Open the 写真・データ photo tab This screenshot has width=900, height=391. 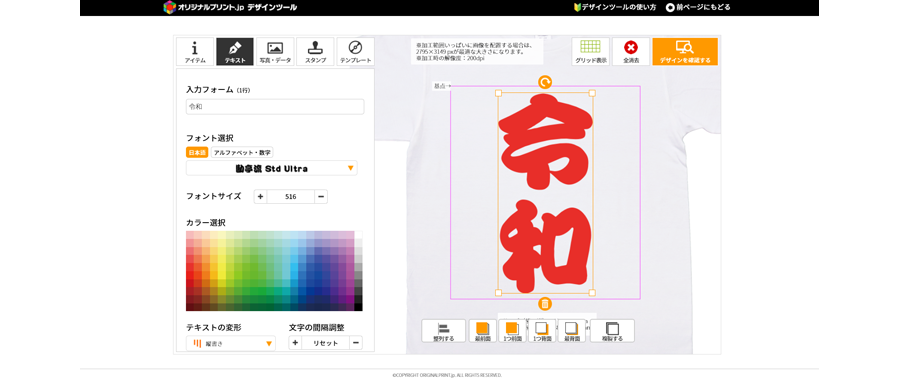[x=275, y=52]
